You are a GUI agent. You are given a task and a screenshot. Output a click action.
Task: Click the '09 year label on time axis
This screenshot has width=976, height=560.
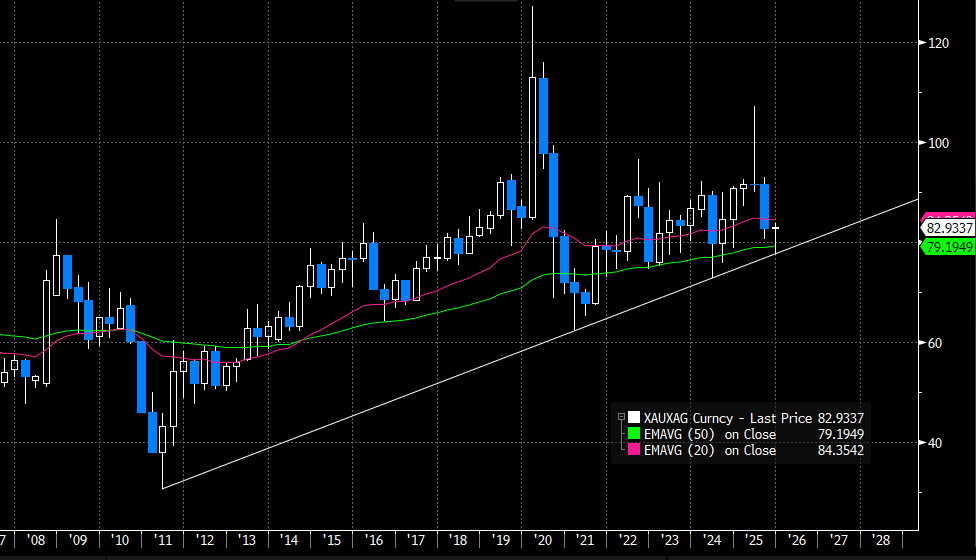click(x=78, y=540)
